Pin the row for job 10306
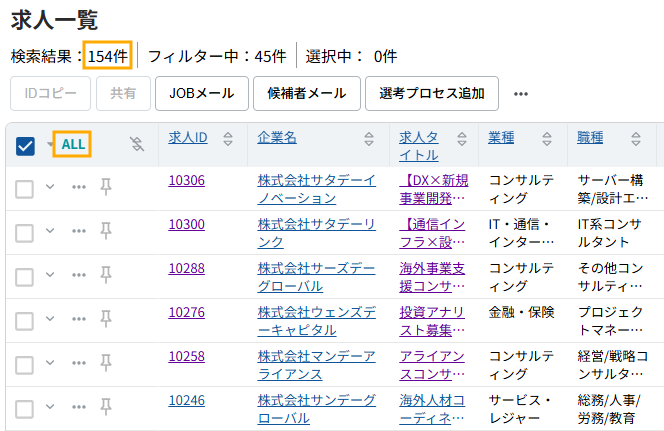664x431 pixels. click(x=106, y=187)
